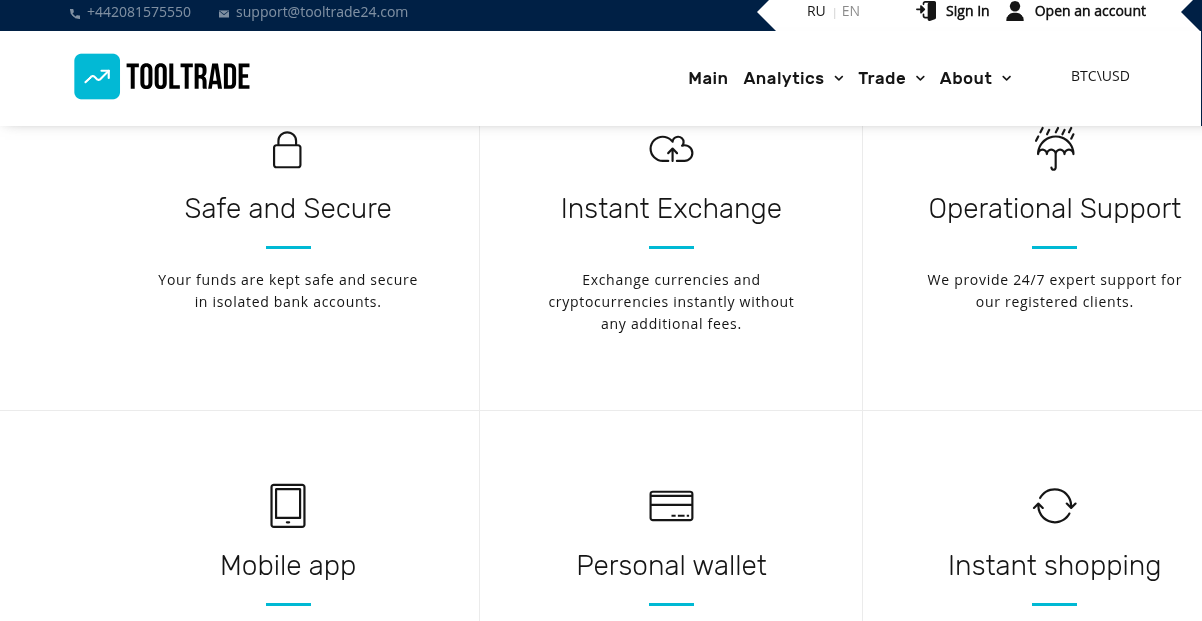Viewport: 1202px width, 621px height.
Task: Click the phone number +442081575550
Action: pyautogui.click(x=138, y=13)
